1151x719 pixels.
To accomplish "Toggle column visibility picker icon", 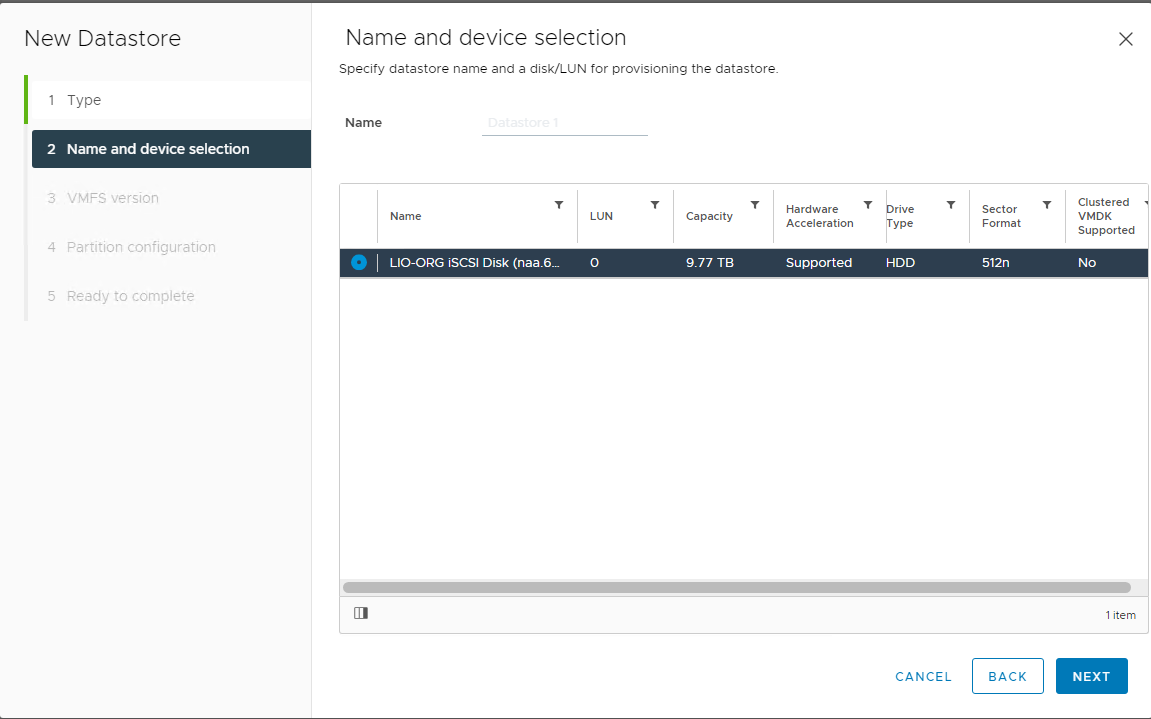I will 361,613.
